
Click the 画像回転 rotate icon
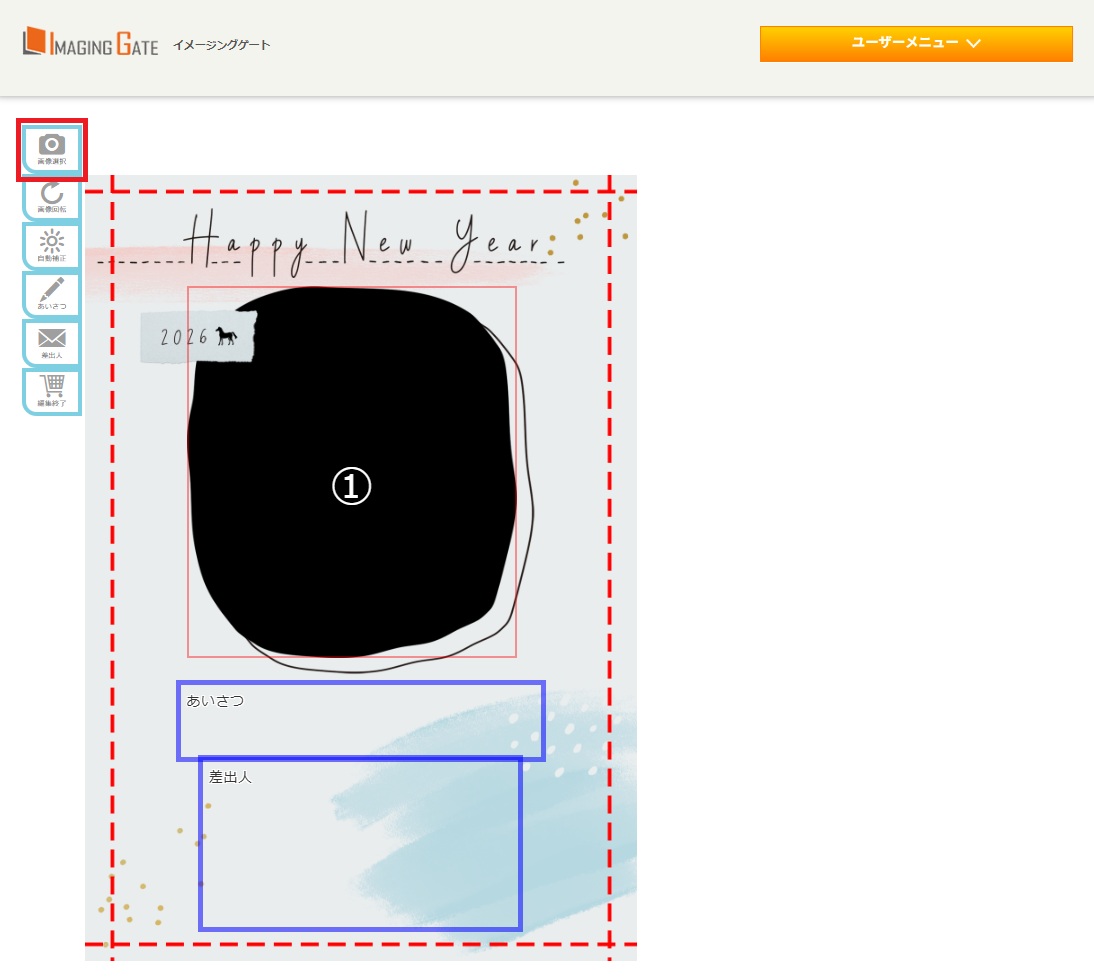point(52,197)
